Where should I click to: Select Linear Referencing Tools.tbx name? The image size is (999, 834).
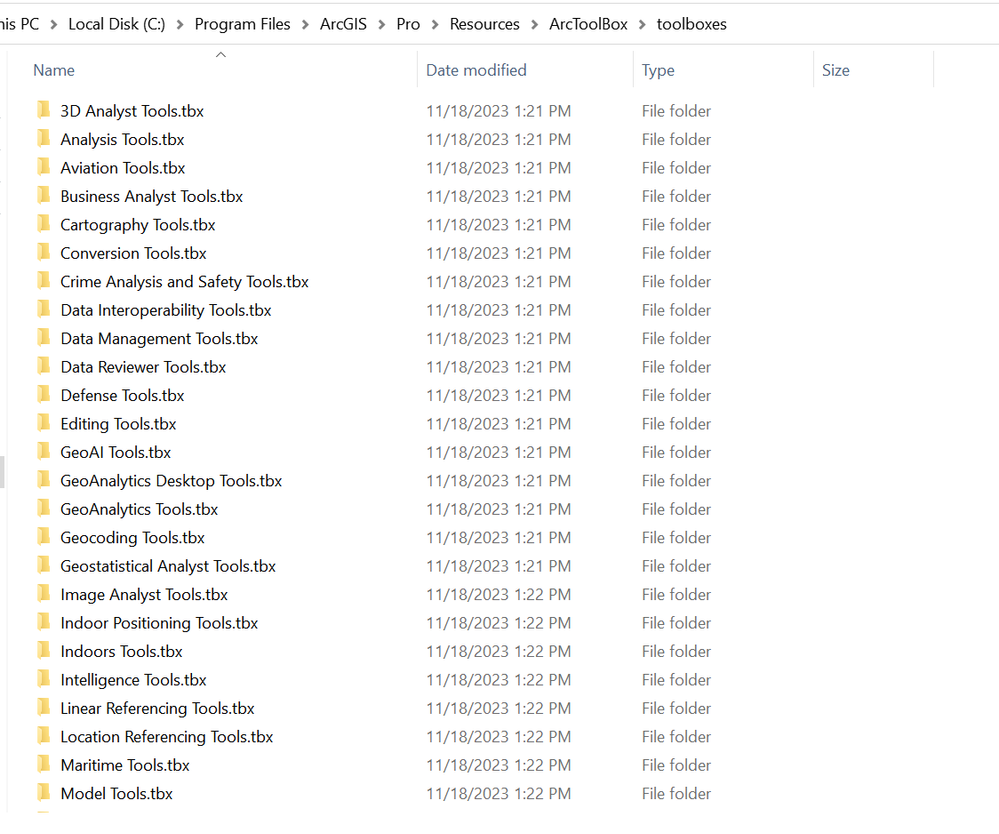coord(157,708)
